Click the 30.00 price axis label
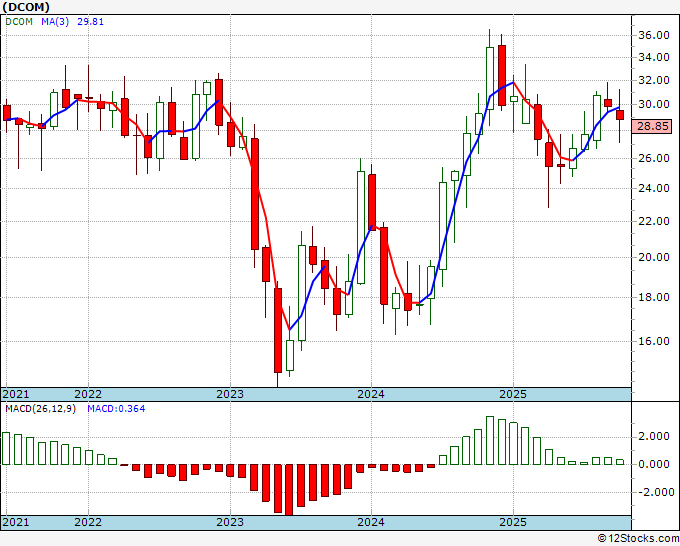680x546 pixels. 654,104
